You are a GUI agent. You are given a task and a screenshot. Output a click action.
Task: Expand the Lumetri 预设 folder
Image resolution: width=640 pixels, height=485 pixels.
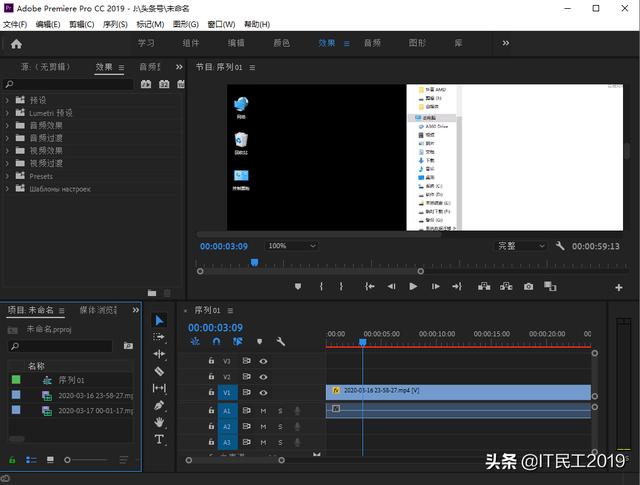tap(7, 113)
